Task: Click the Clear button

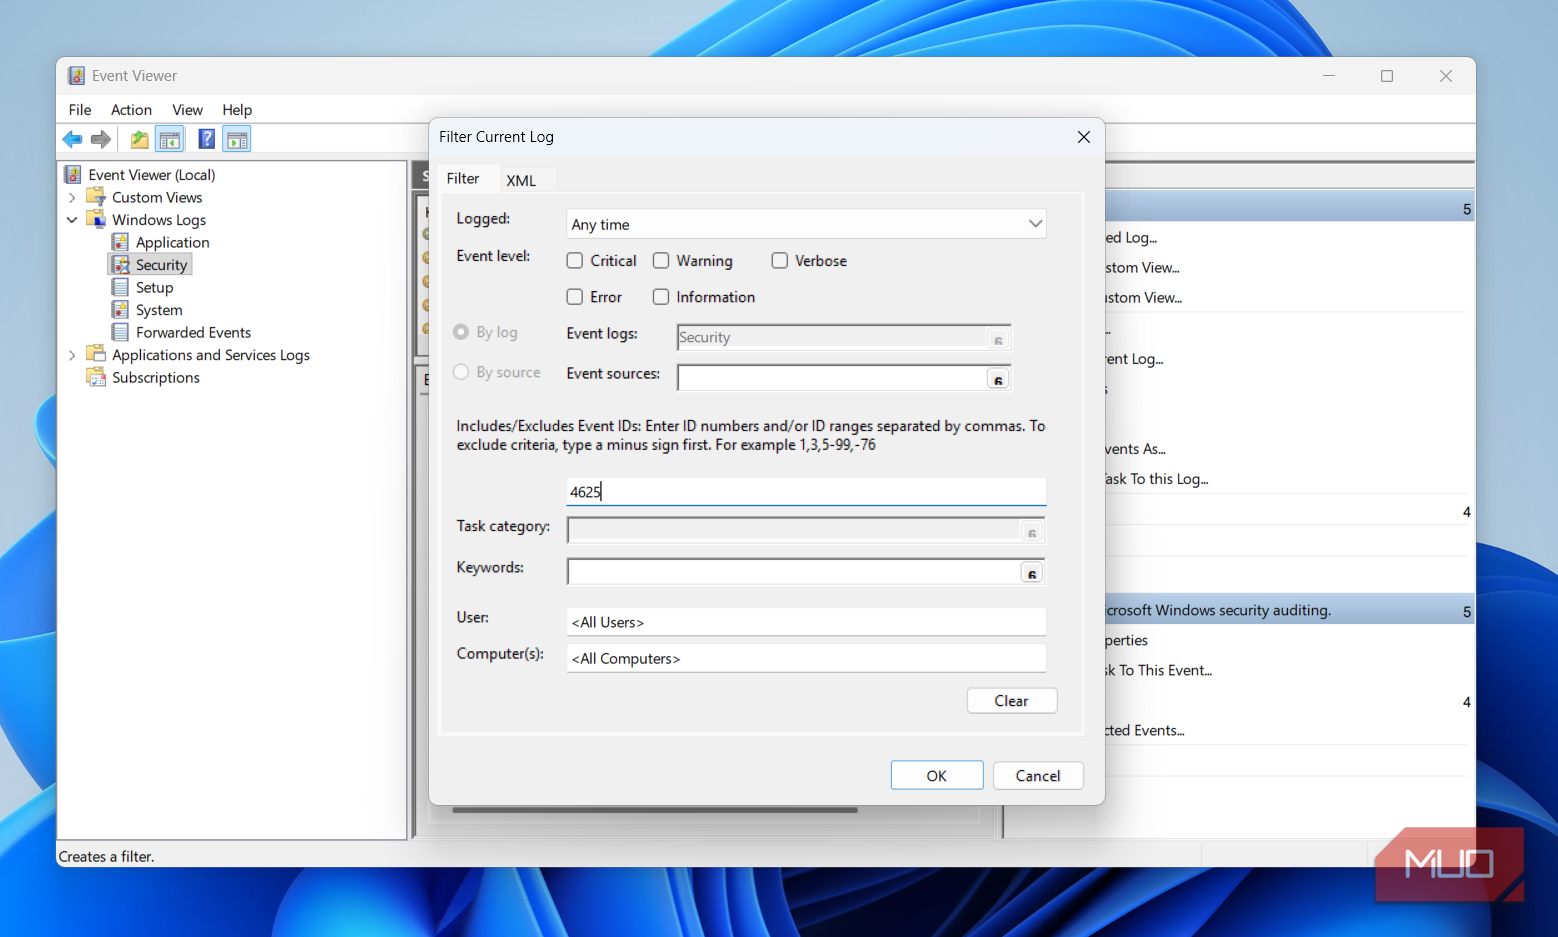Action: pyautogui.click(x=1012, y=701)
